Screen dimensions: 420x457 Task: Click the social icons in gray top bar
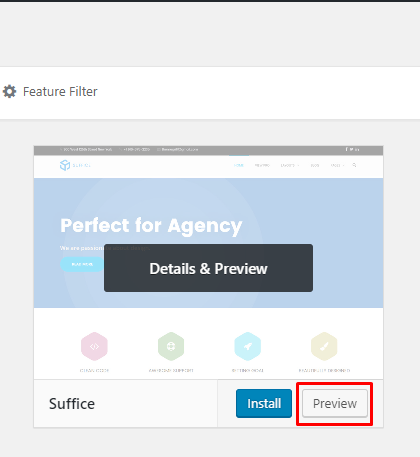pyautogui.click(x=352, y=149)
